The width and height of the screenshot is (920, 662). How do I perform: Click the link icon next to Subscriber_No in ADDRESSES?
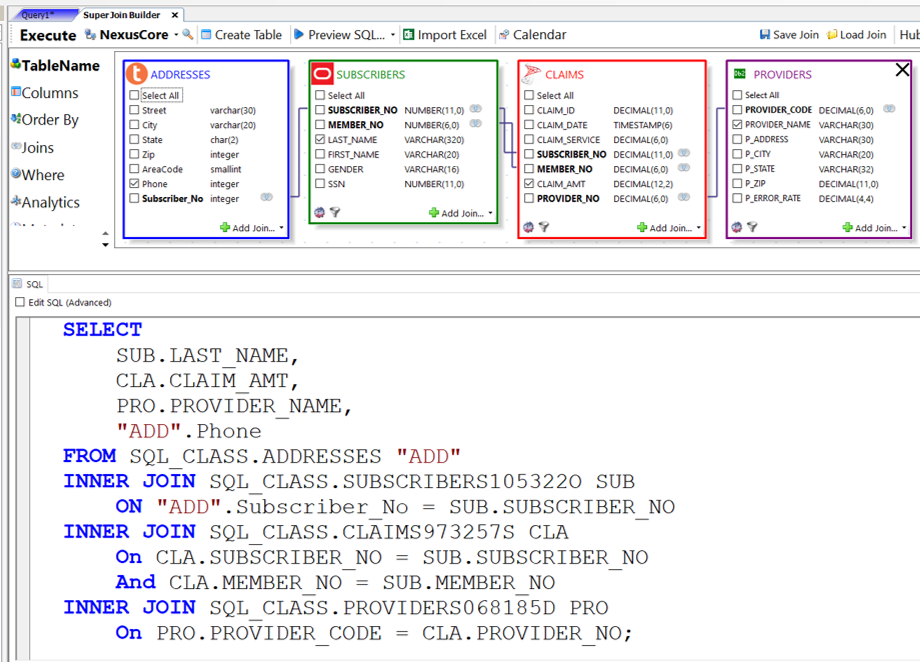click(267, 198)
